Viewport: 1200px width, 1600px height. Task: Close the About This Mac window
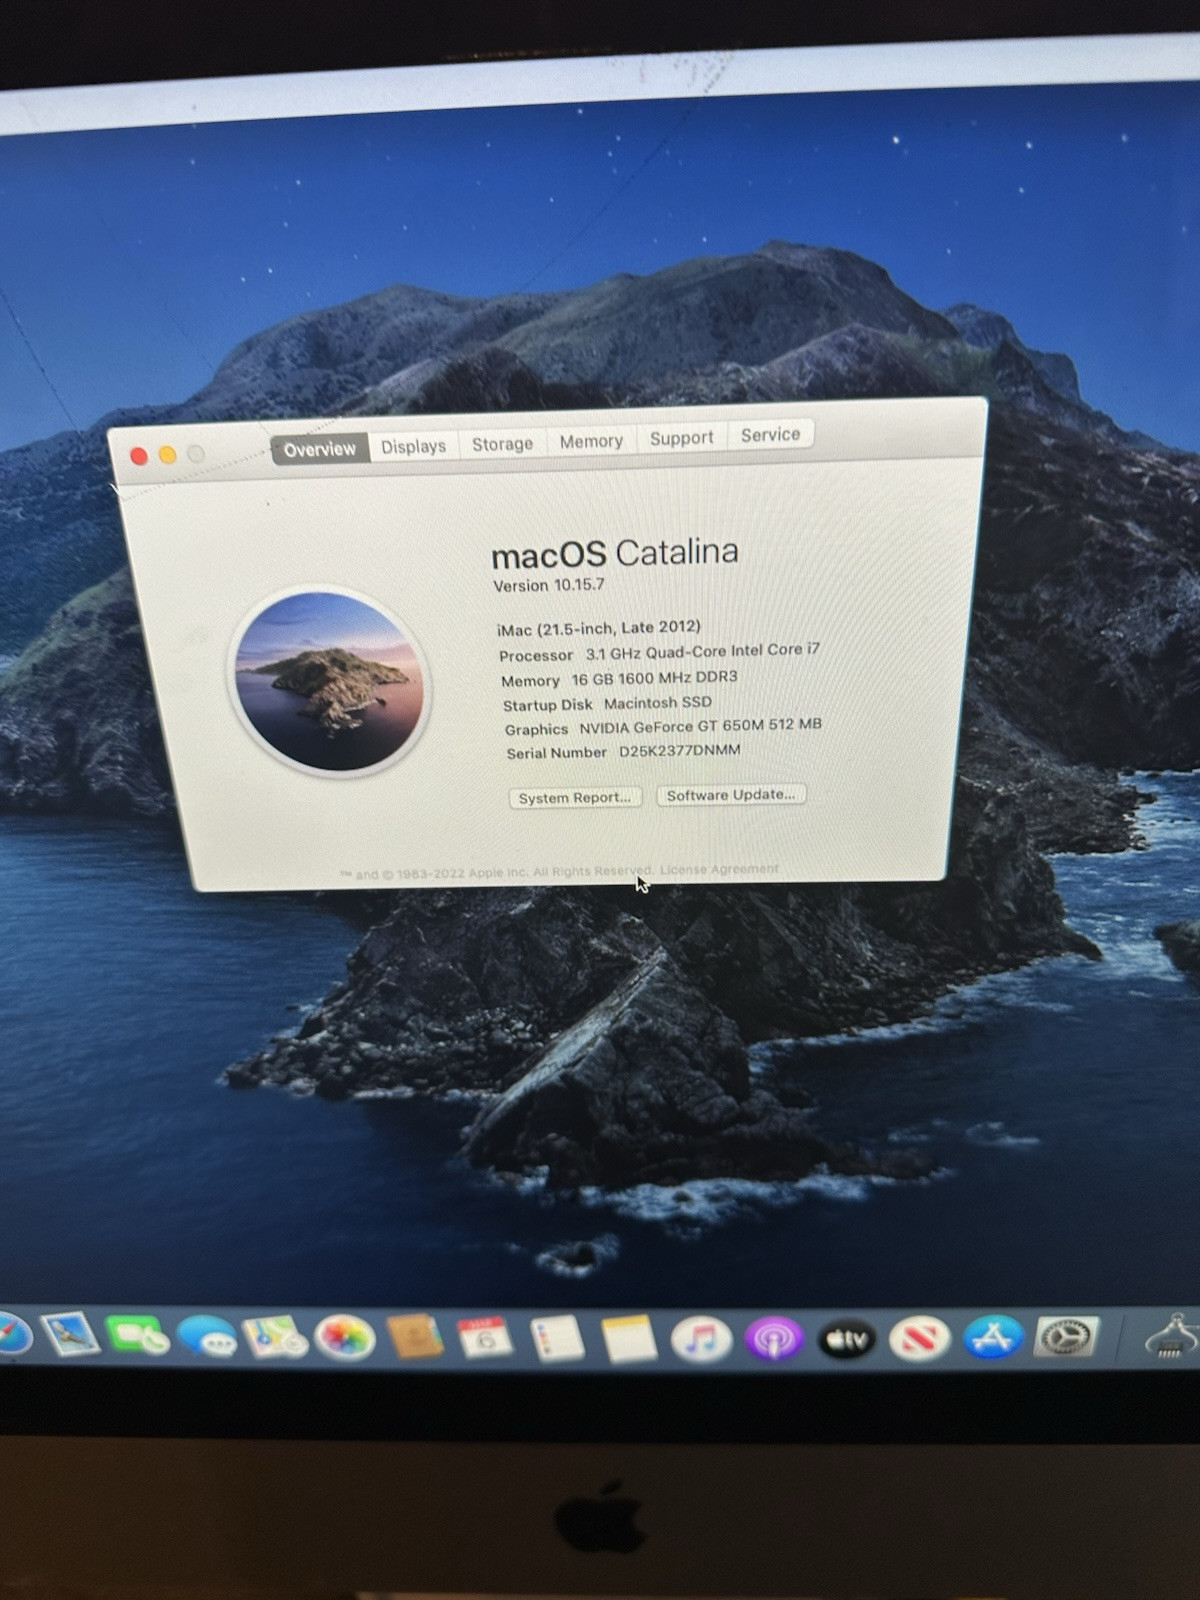[139, 456]
